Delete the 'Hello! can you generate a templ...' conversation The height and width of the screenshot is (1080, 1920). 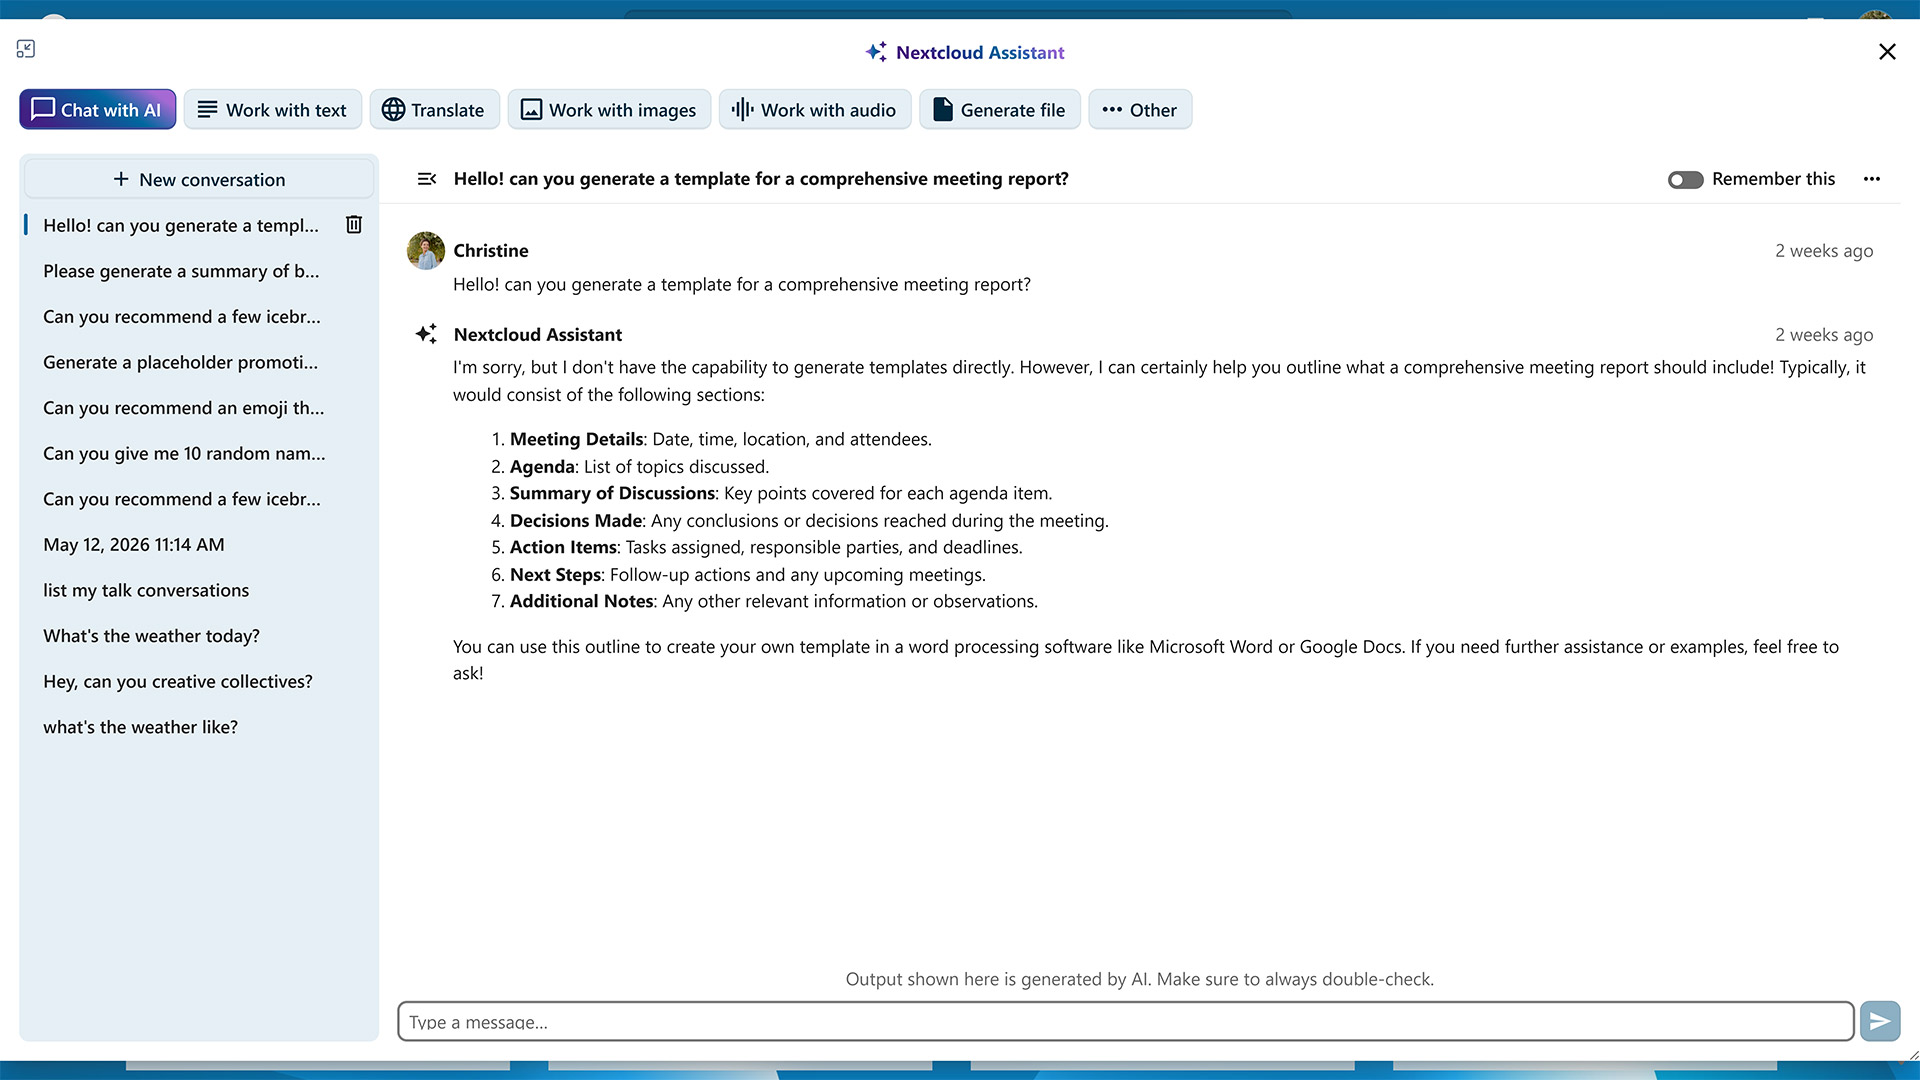[x=354, y=225]
